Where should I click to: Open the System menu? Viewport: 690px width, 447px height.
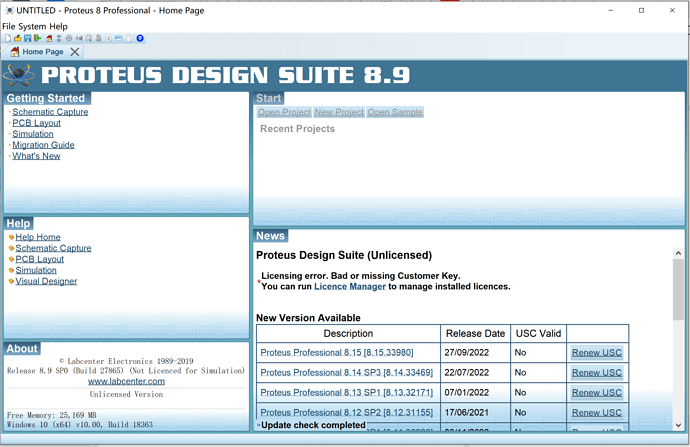pyautogui.click(x=32, y=26)
